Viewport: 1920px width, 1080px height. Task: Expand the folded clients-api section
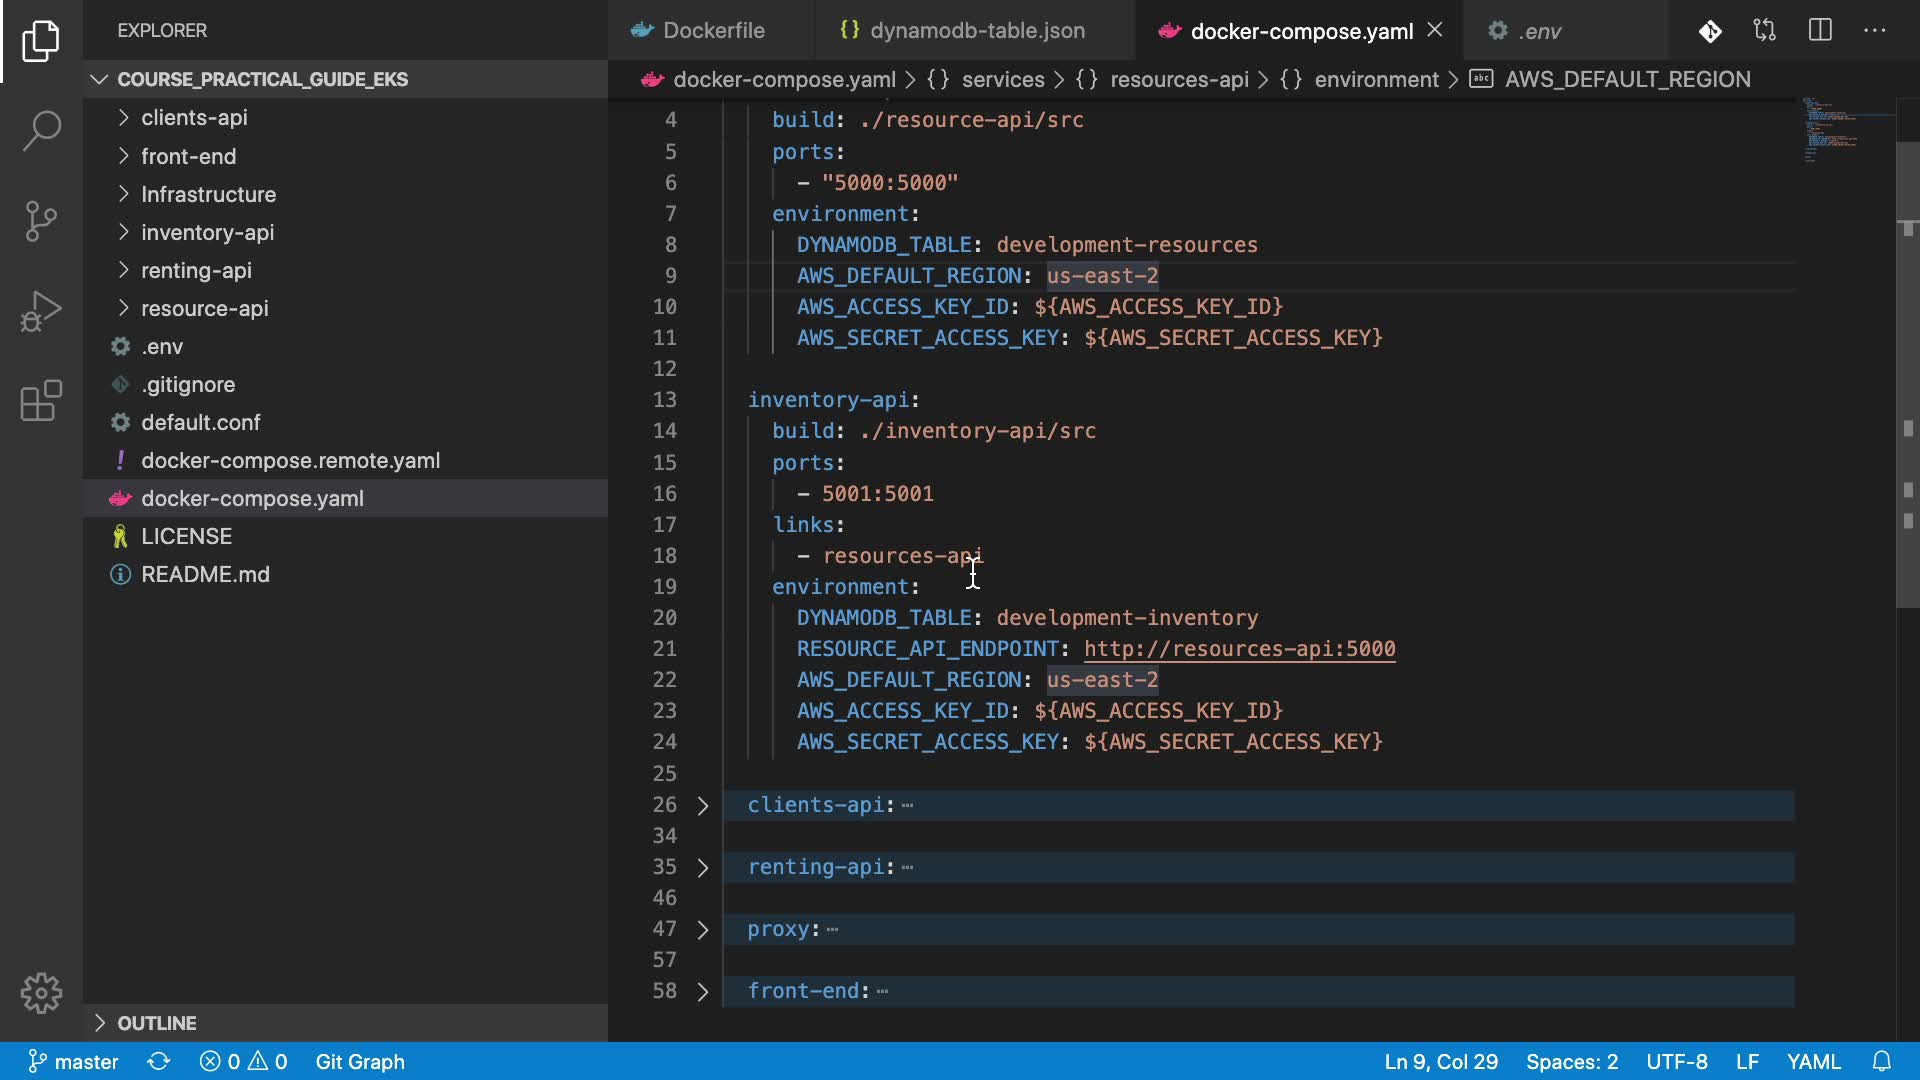pos(703,806)
